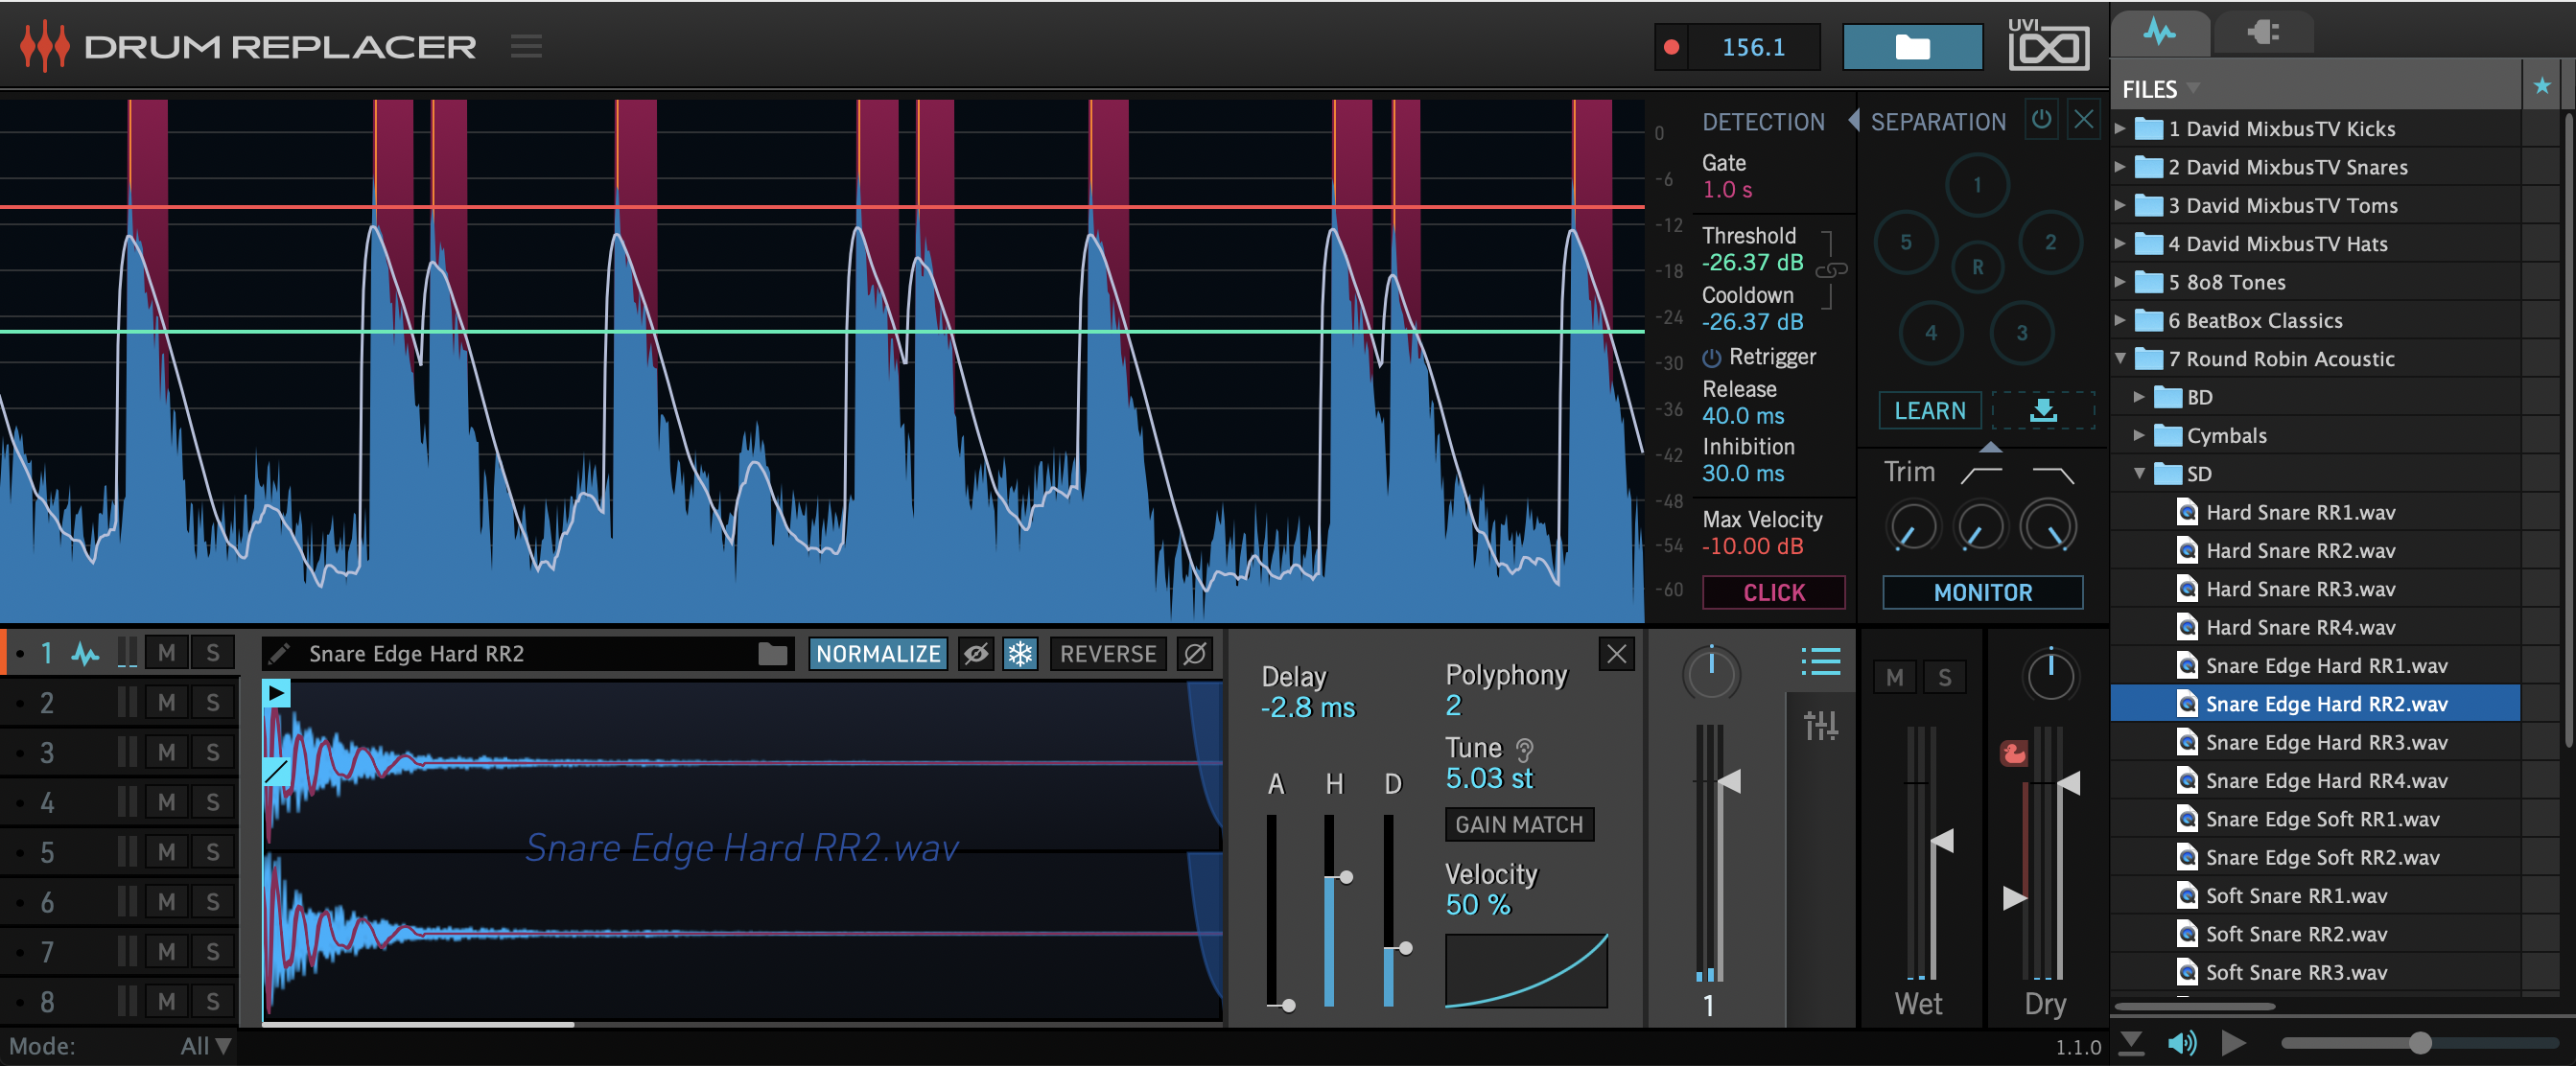Open the FILES dropdown header
The width and height of the screenshot is (2576, 1066).
tap(2160, 89)
